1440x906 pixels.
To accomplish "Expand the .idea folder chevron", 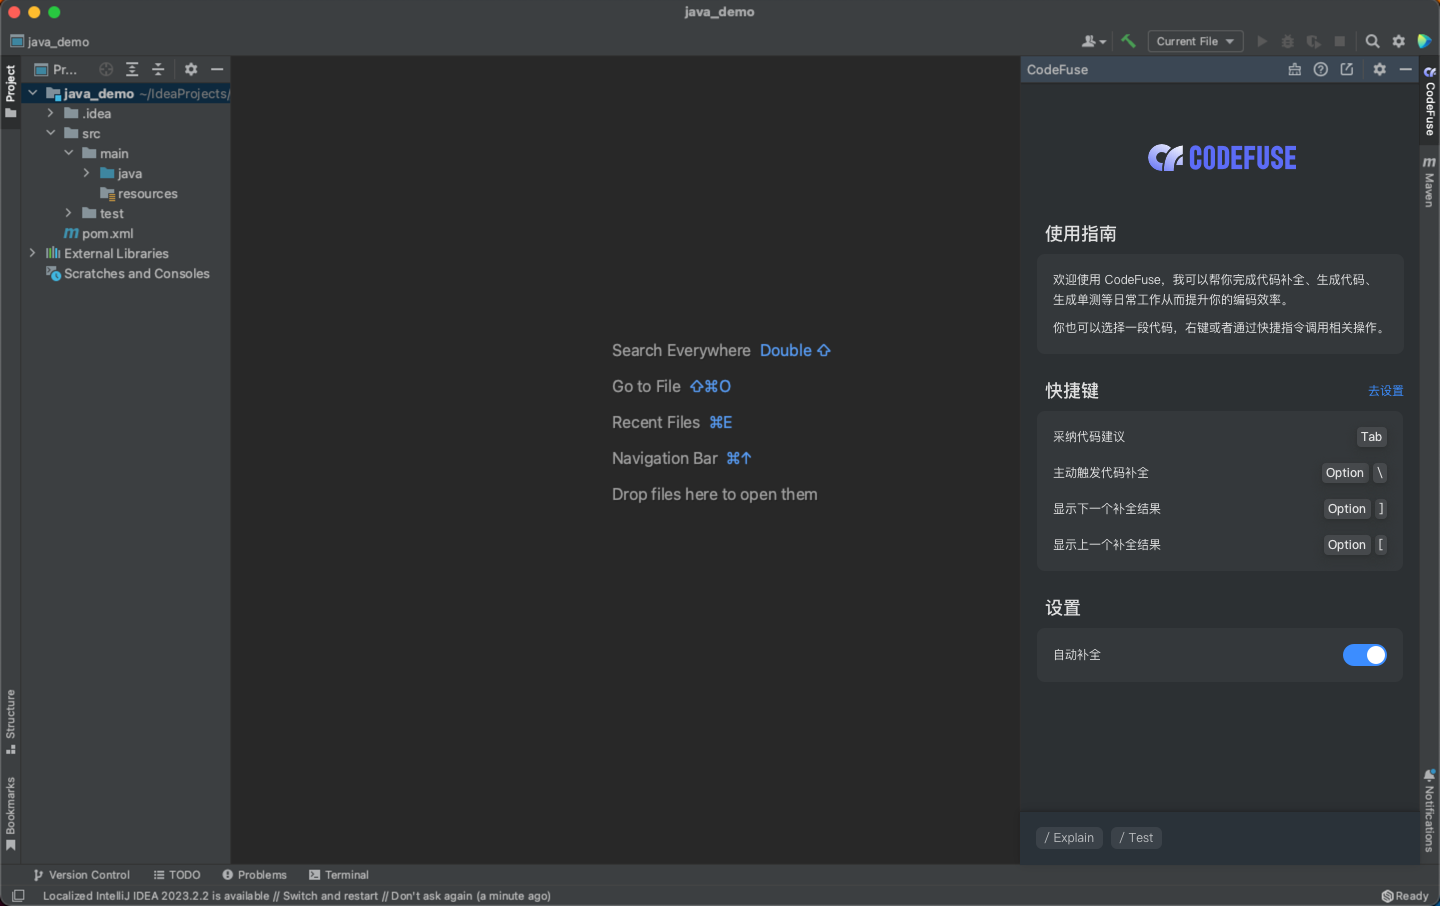I will [x=51, y=113].
